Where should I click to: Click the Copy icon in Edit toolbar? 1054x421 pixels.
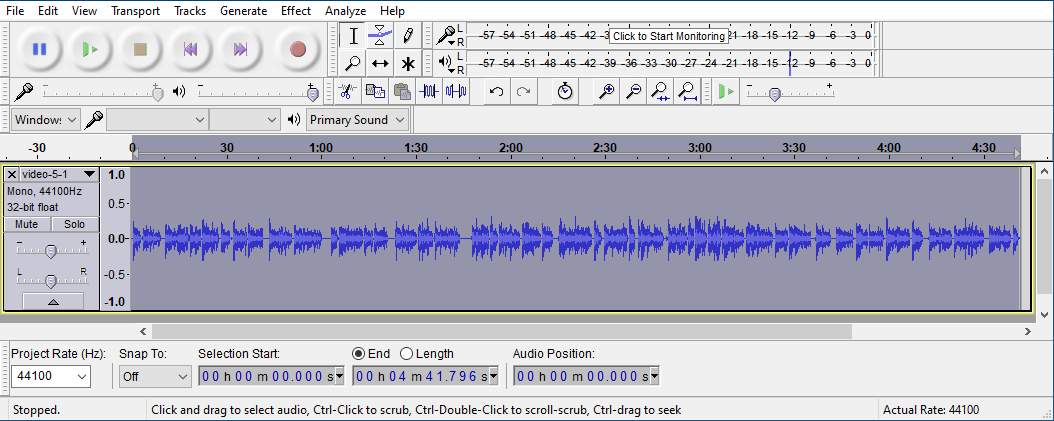tap(374, 91)
